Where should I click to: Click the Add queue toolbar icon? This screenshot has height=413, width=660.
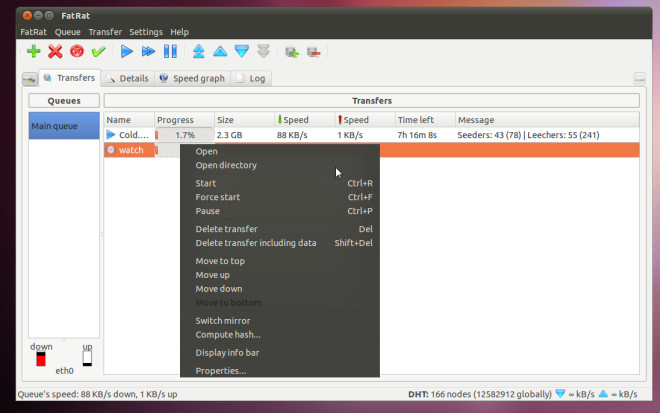point(292,52)
